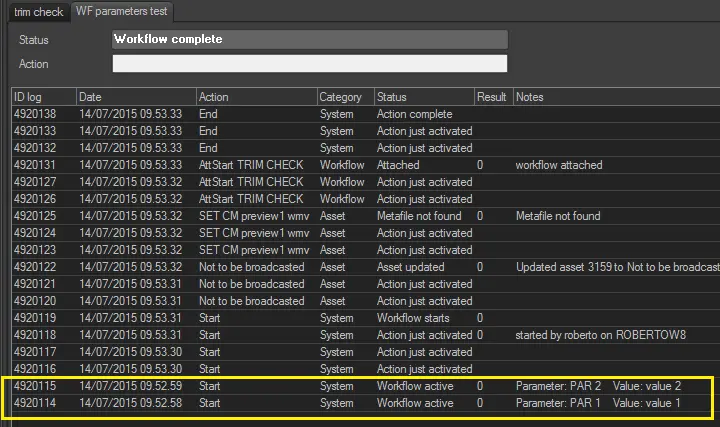
Task: Sort the log by Date column header
Action: pos(135,97)
